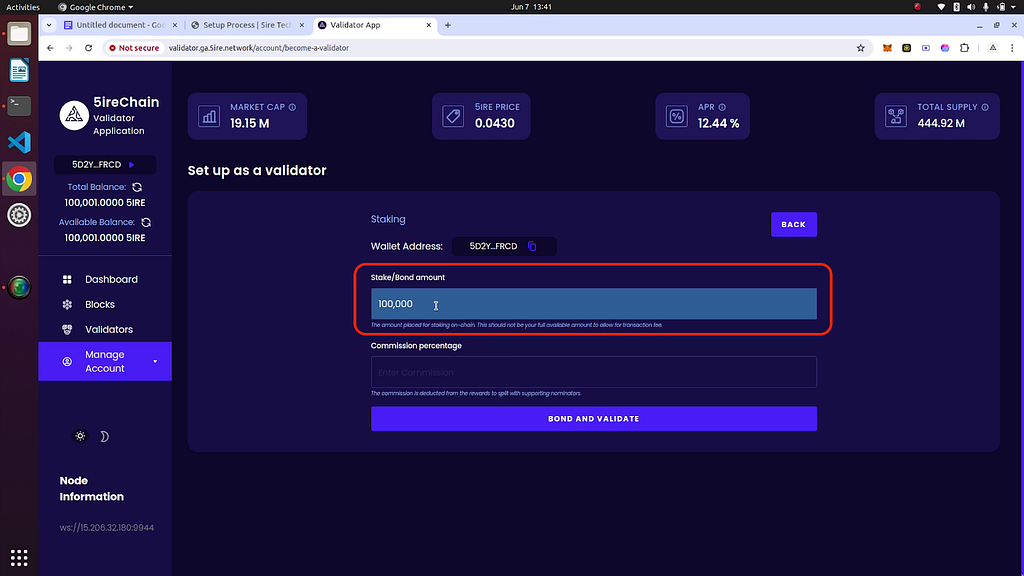
Task: Click the Market Cap info icon
Action: [293, 107]
